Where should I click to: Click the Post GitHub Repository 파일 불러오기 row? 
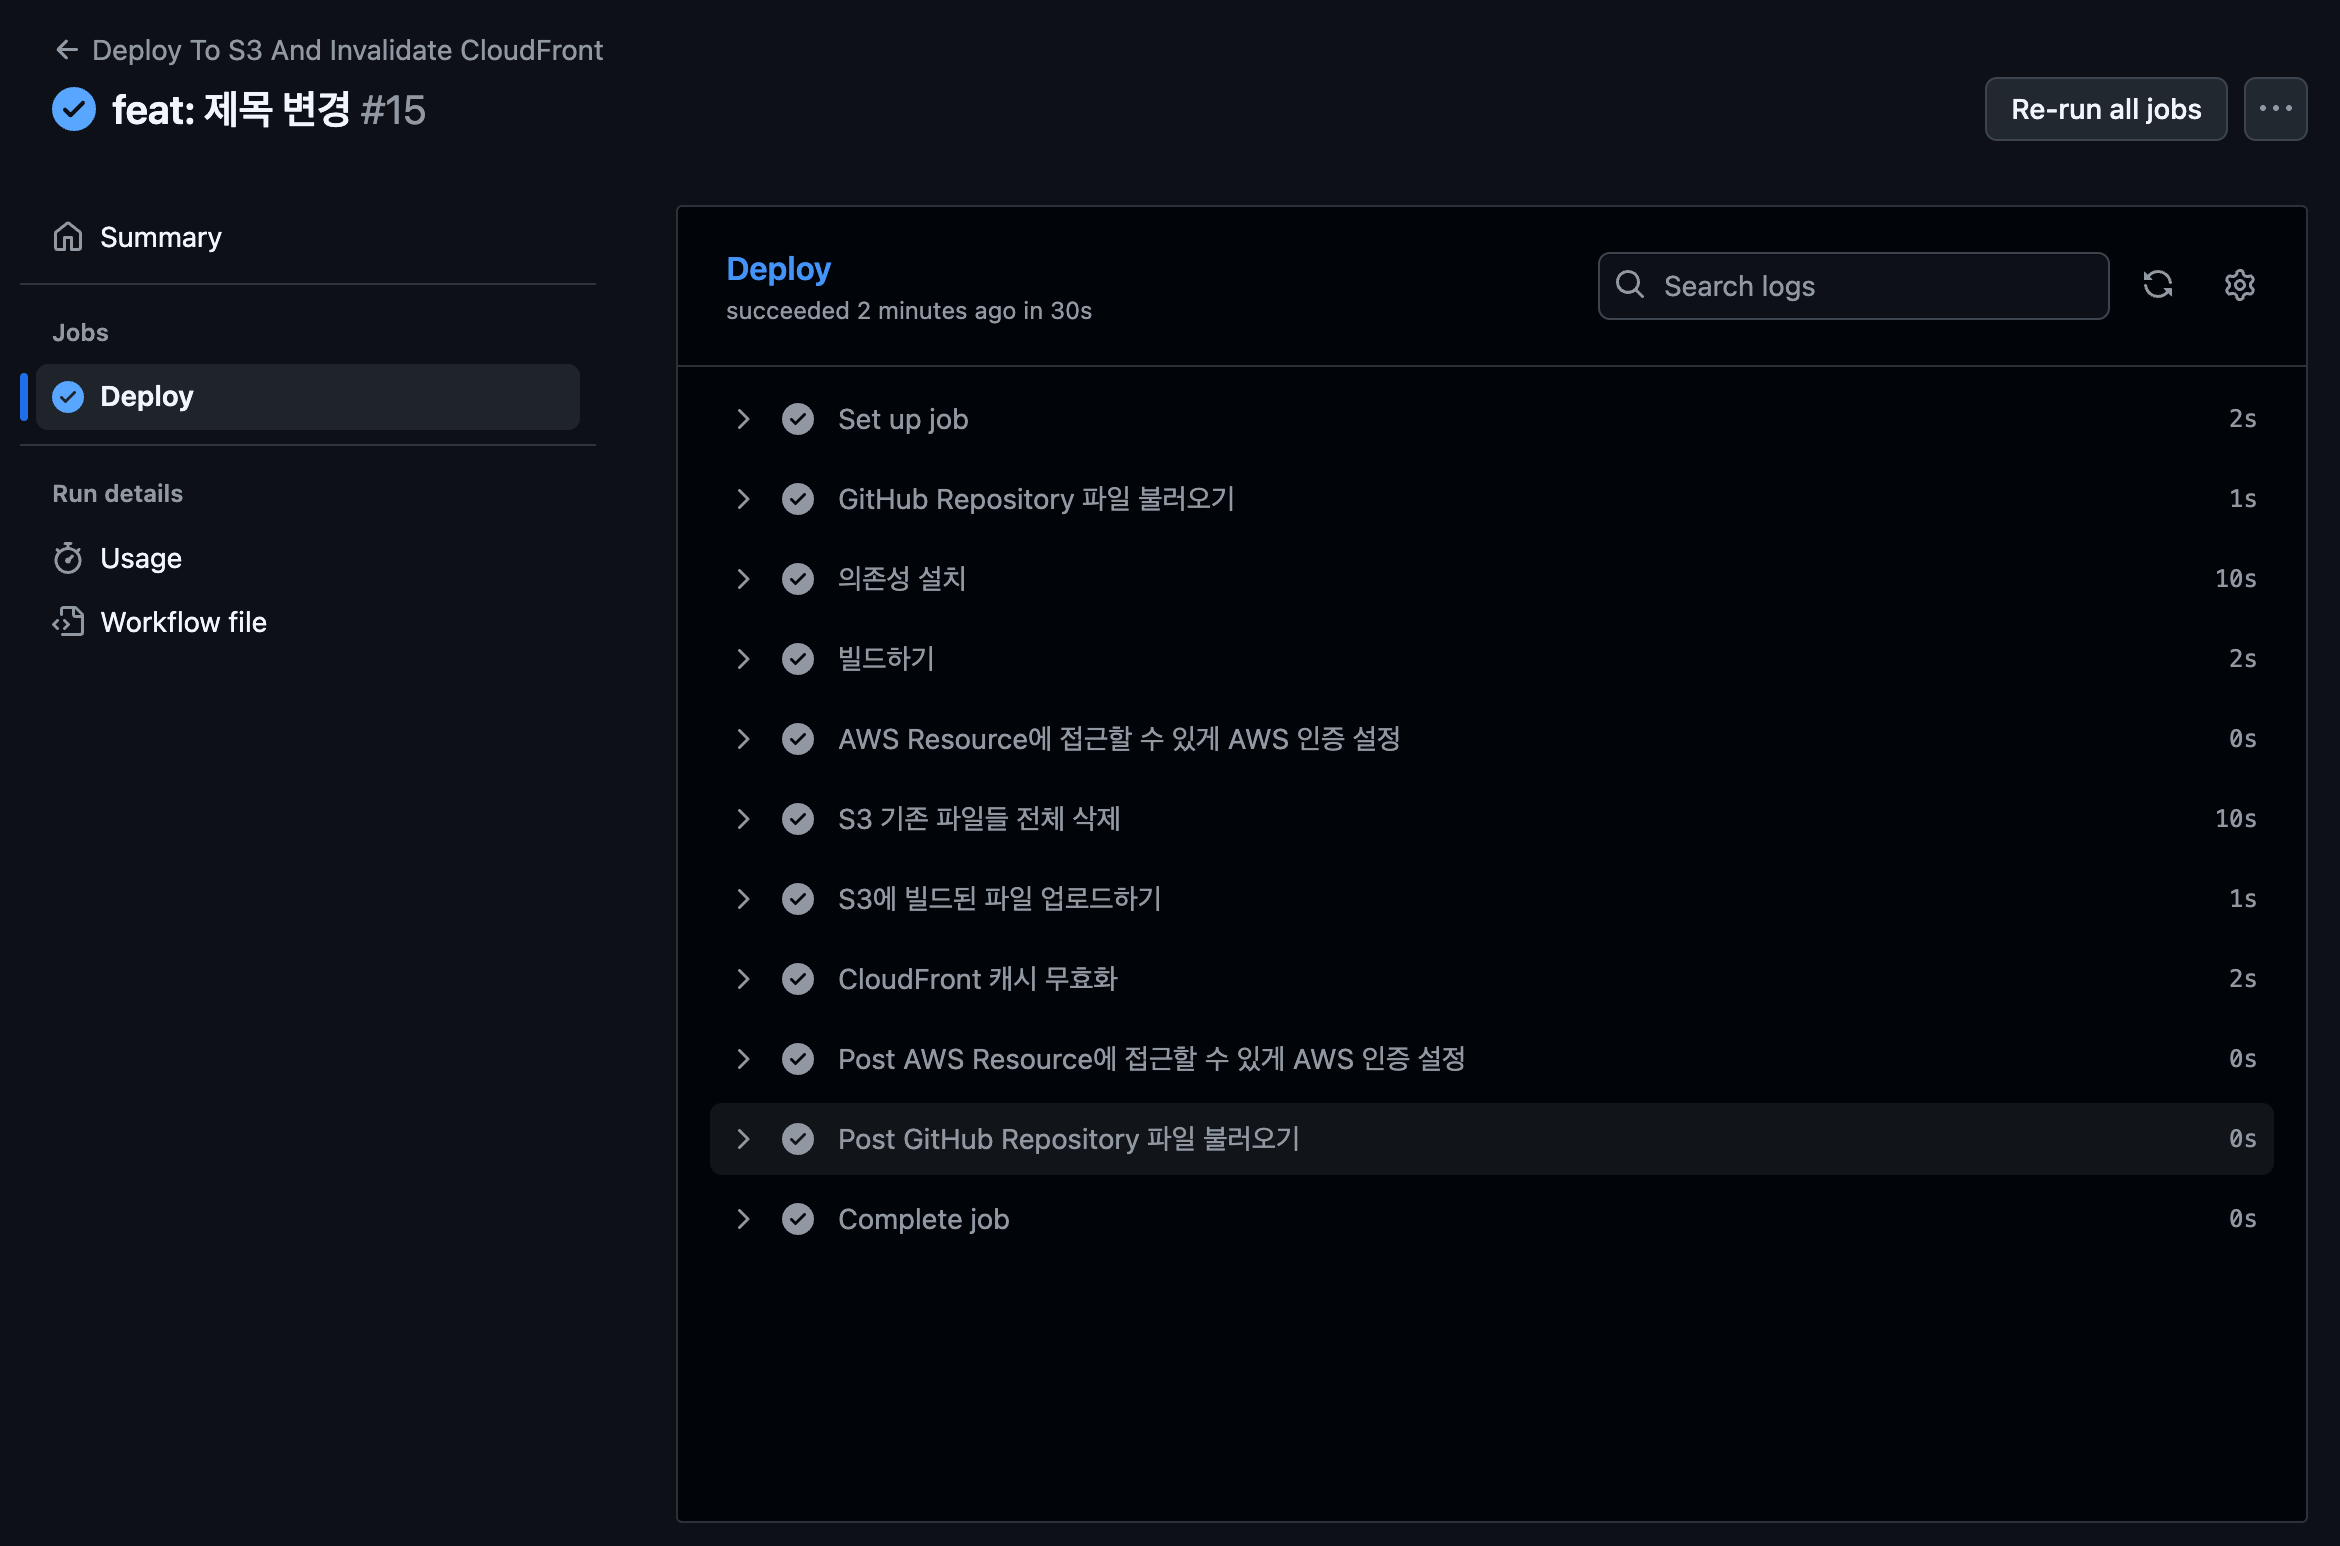pyautogui.click(x=1068, y=1139)
